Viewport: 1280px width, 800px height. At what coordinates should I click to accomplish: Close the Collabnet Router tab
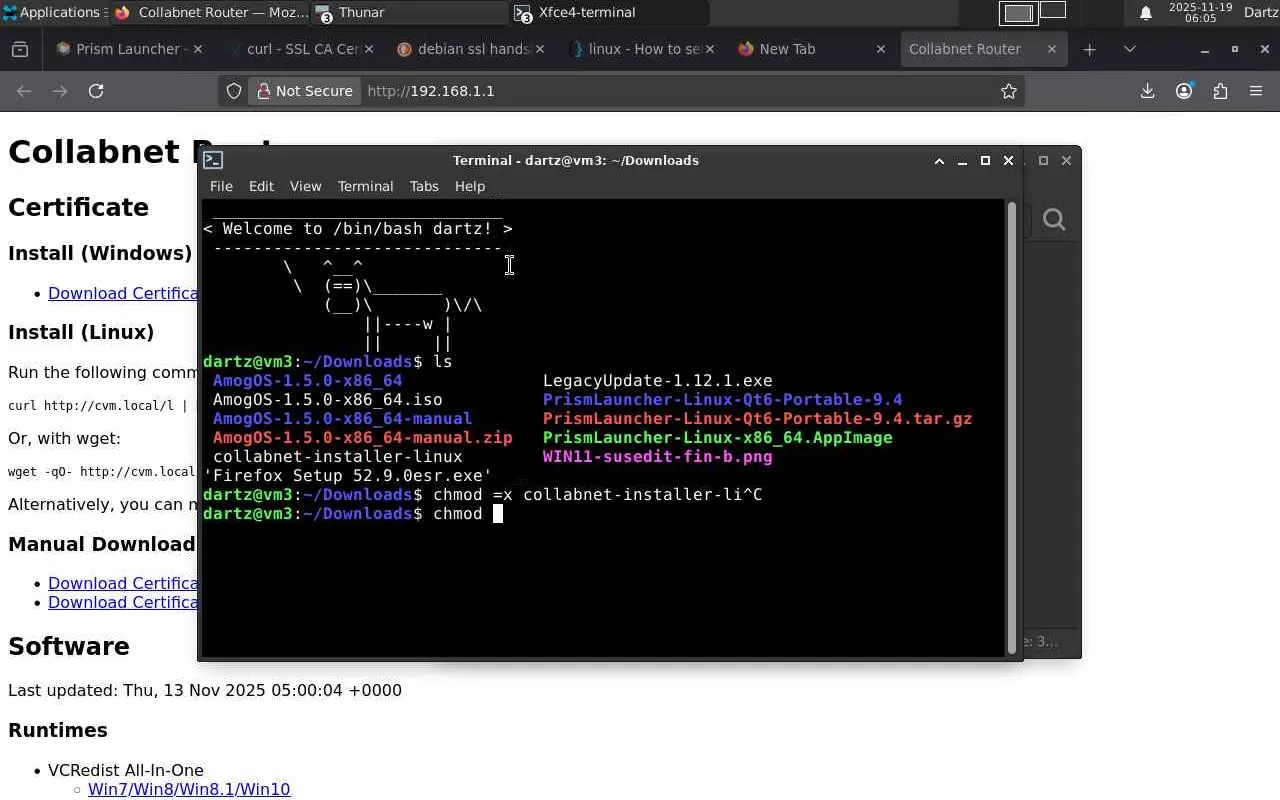pos(1051,49)
